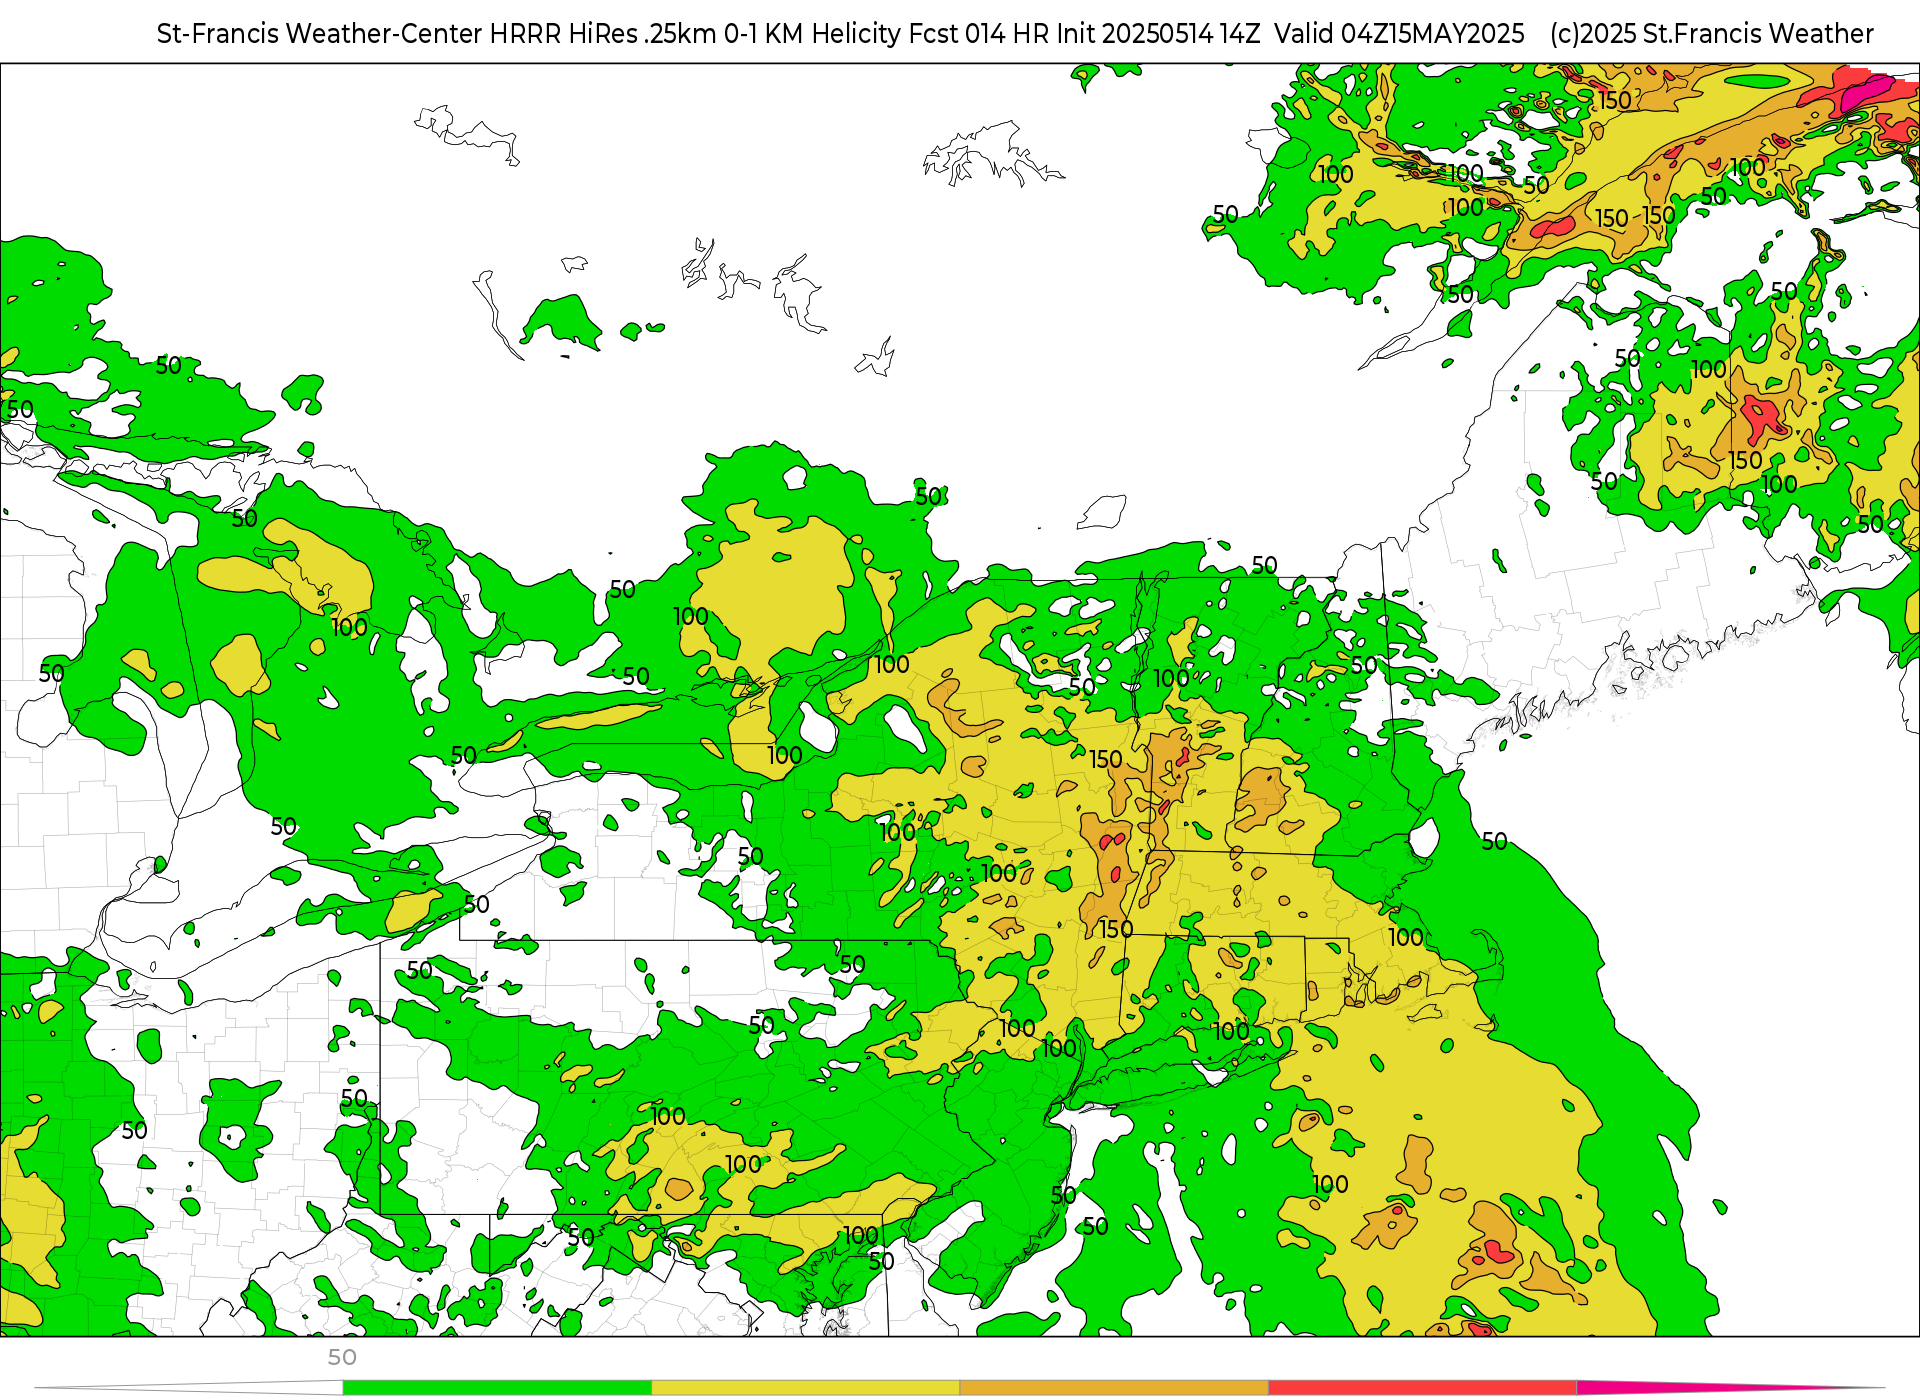Click the green segment of the color bar

pos(497,1388)
